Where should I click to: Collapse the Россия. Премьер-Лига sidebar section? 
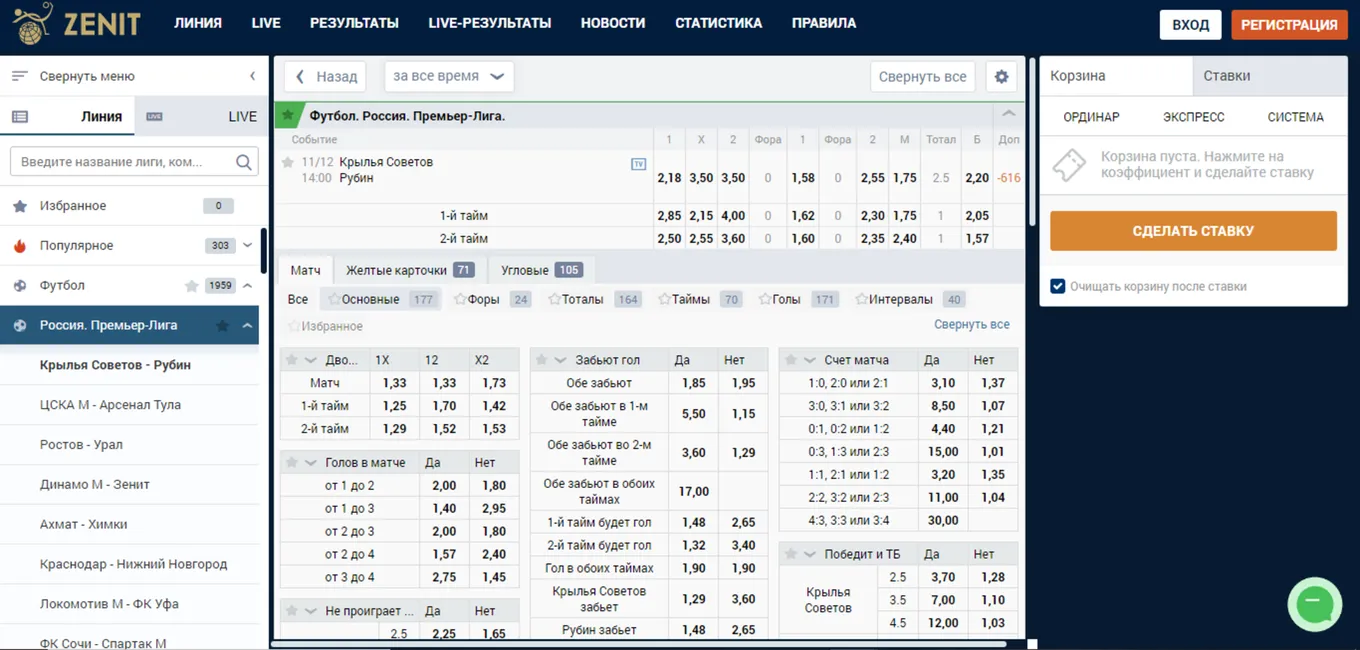(248, 325)
